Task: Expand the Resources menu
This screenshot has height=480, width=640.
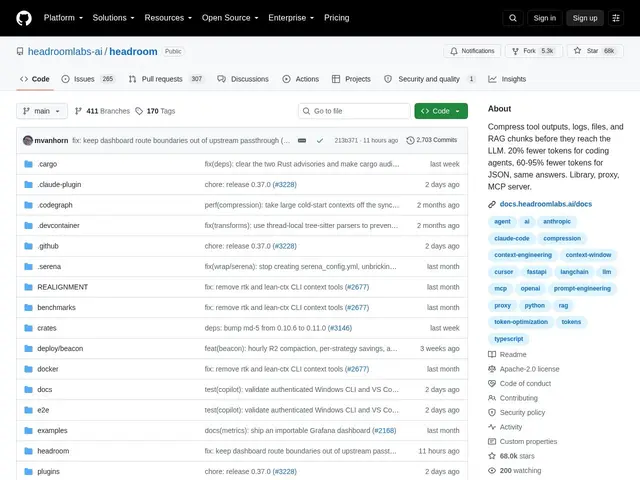Action: coord(168,18)
